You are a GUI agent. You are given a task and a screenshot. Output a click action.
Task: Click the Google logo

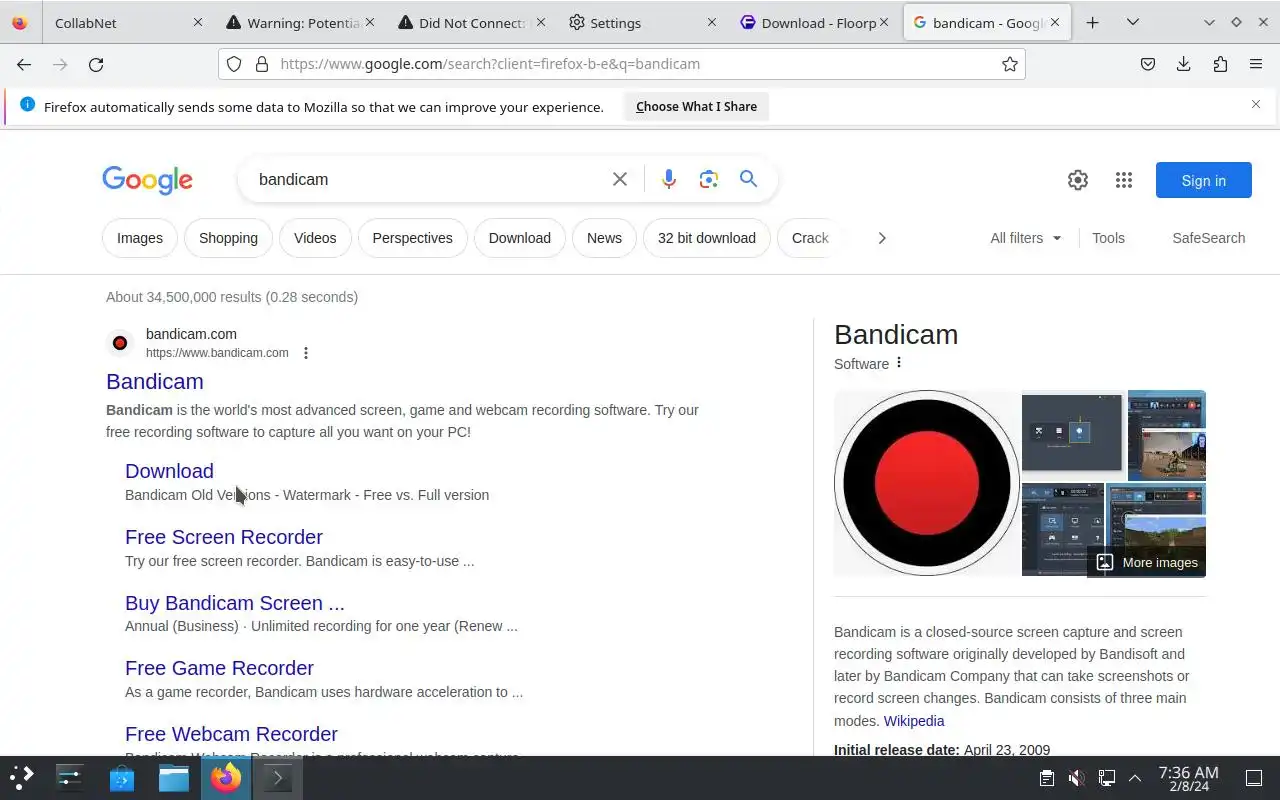click(147, 180)
